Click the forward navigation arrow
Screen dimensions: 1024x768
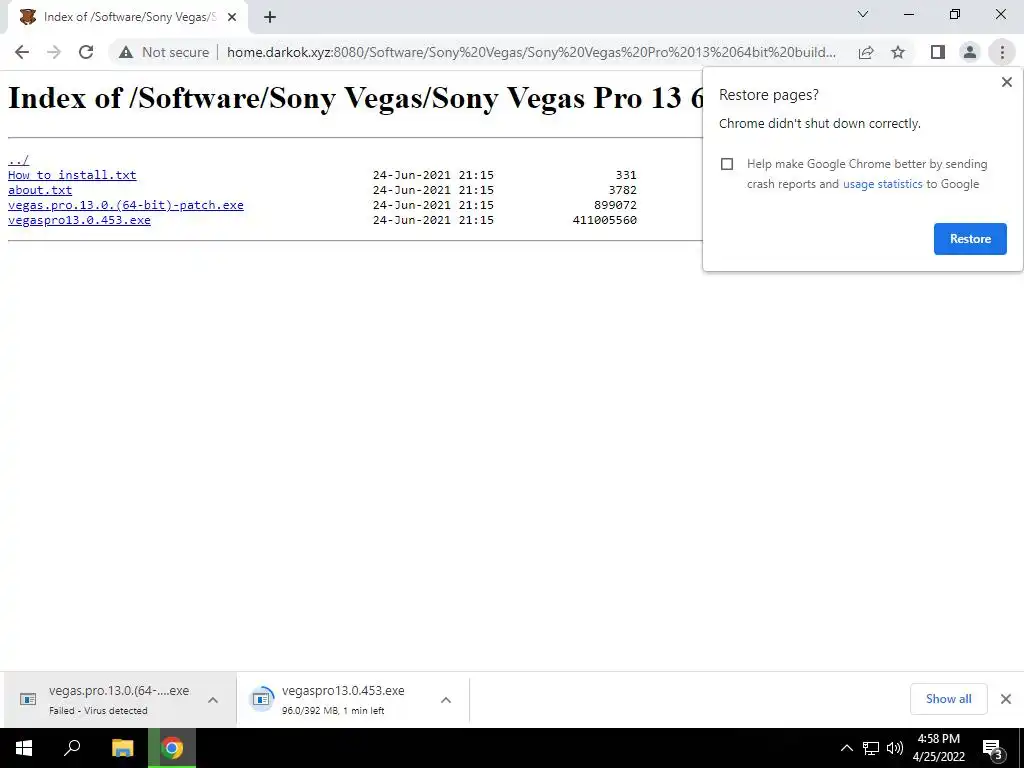pos(54,52)
